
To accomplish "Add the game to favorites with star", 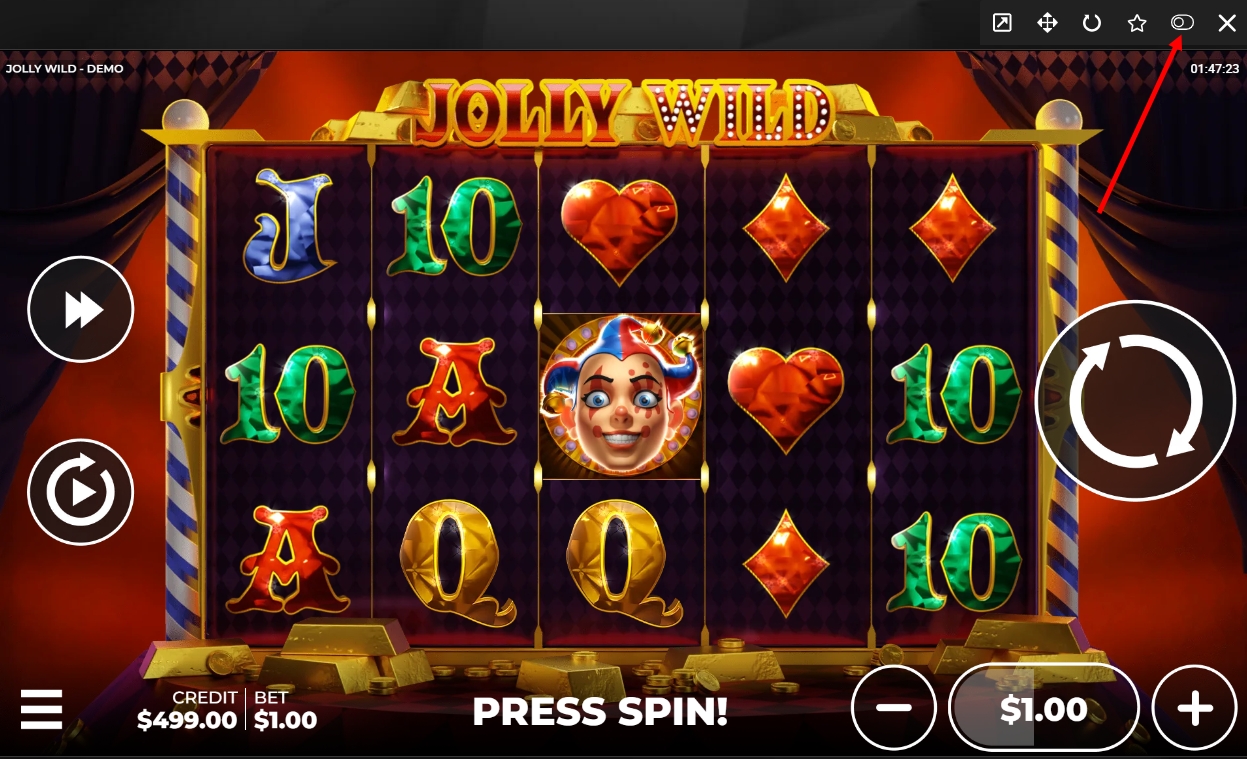I will click(1137, 23).
